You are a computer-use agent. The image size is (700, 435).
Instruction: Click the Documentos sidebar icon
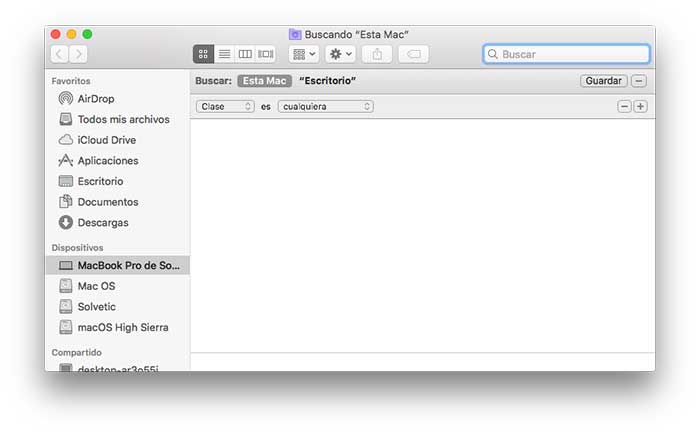tap(66, 201)
